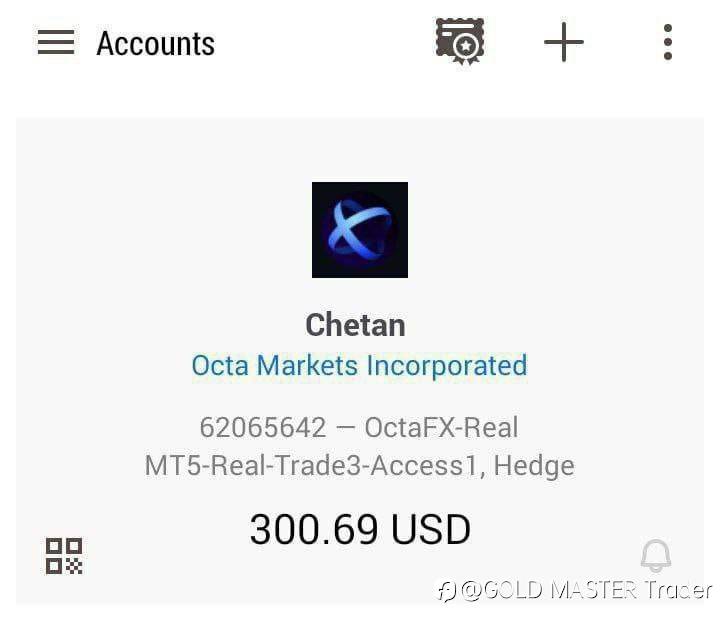Tap the USD currency label
720x628 pixels.
pyautogui.click(x=431, y=529)
